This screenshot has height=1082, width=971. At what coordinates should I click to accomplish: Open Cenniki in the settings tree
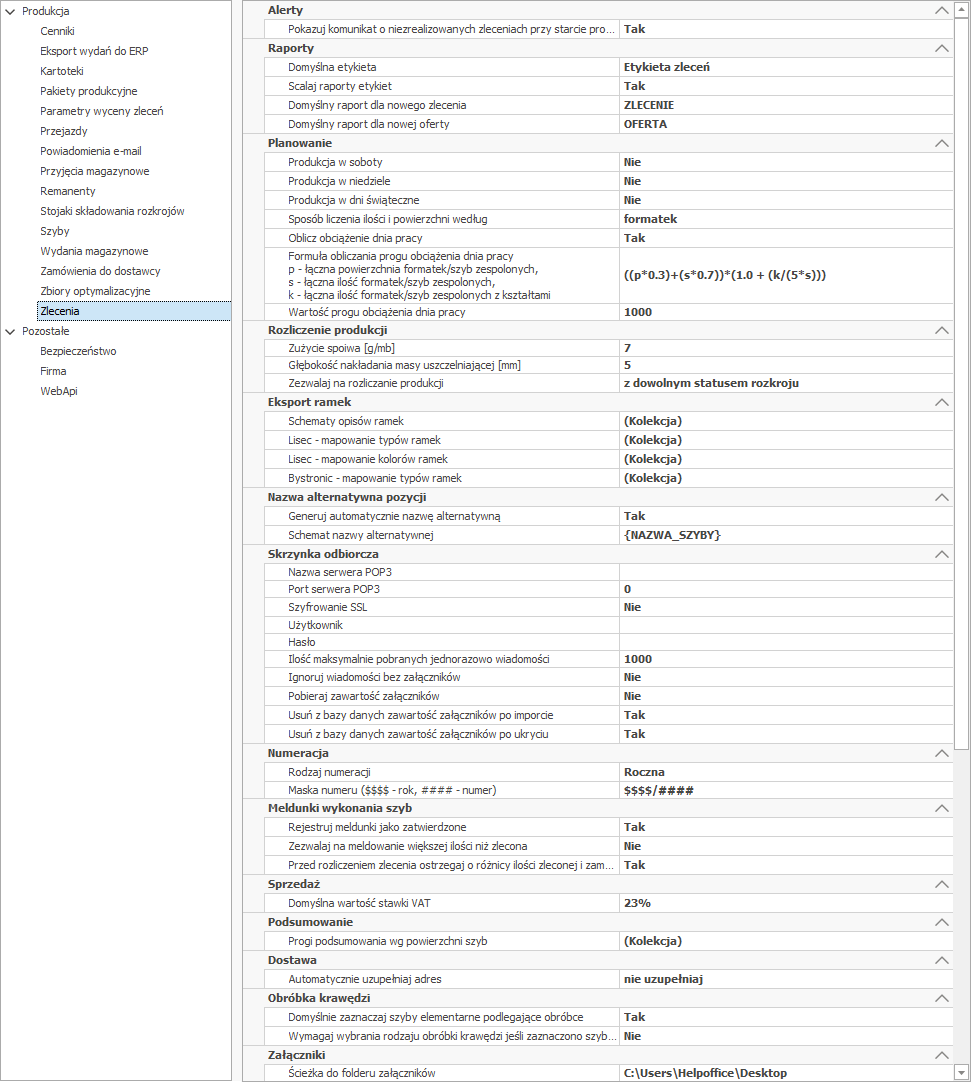57,31
